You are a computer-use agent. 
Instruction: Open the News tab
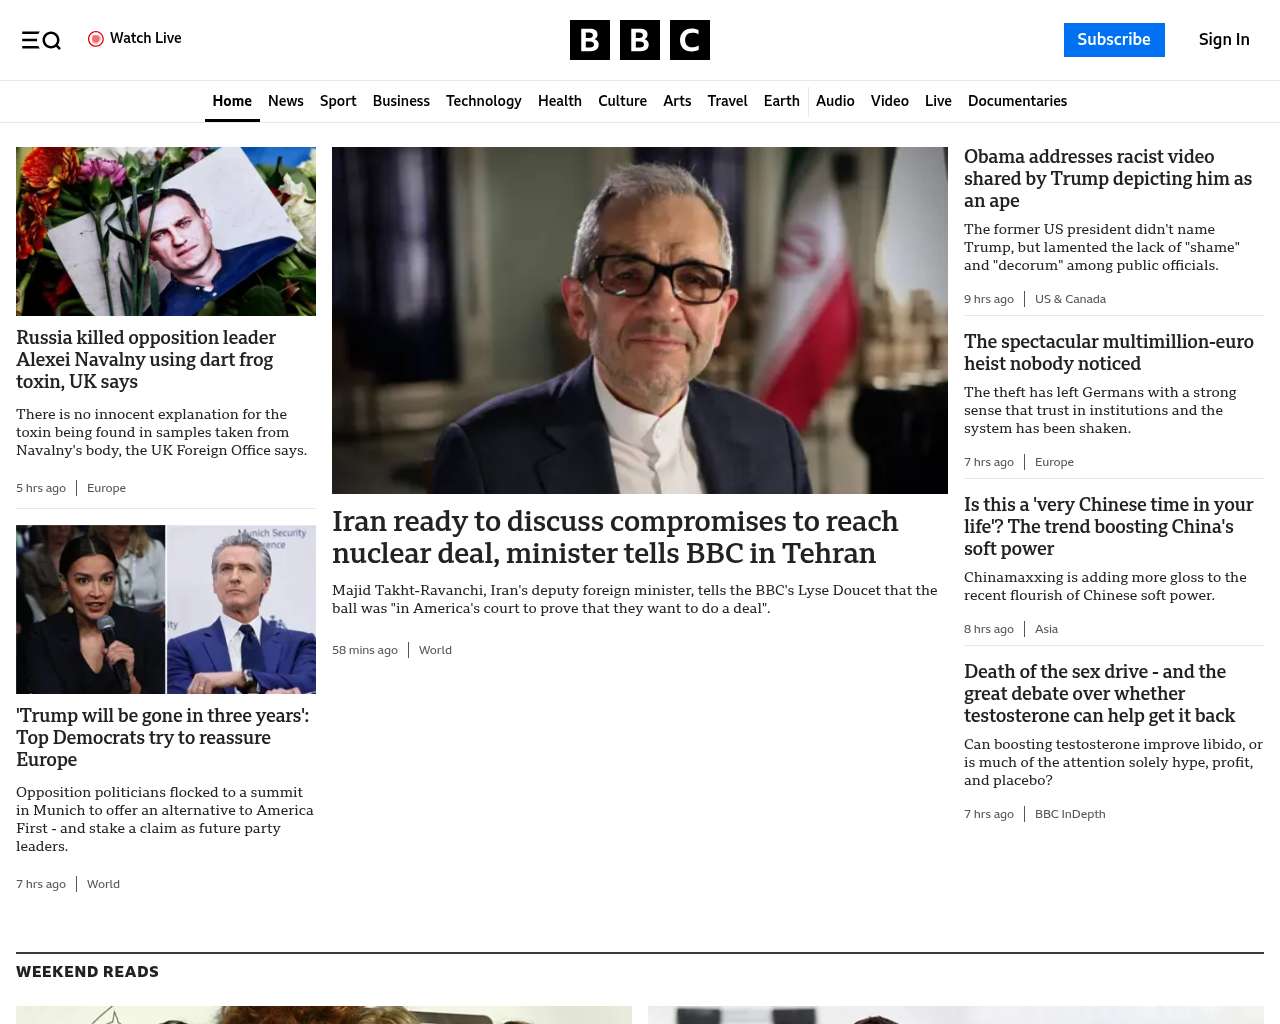tap(285, 101)
